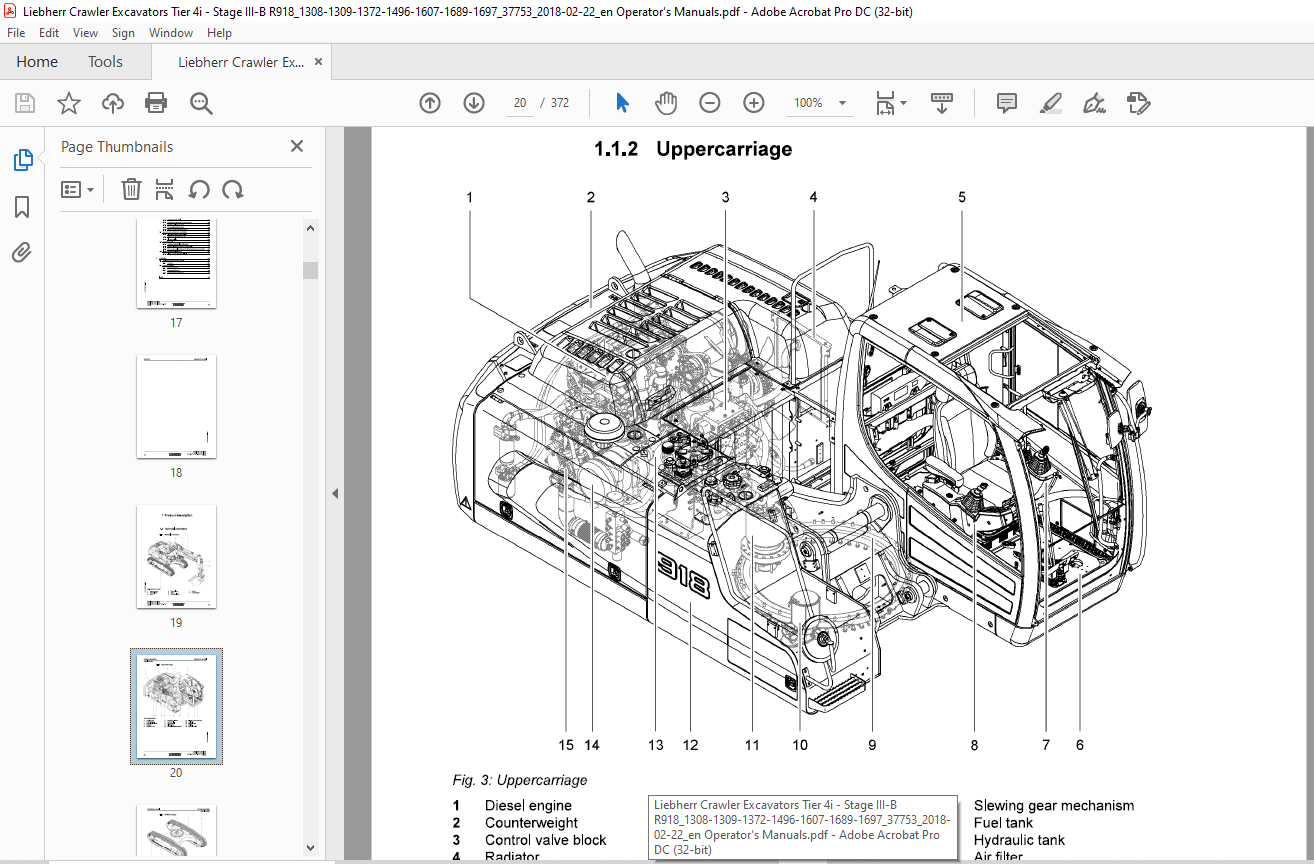
Task: Rotate page counterclockwise in thumbnails
Action: tap(199, 189)
